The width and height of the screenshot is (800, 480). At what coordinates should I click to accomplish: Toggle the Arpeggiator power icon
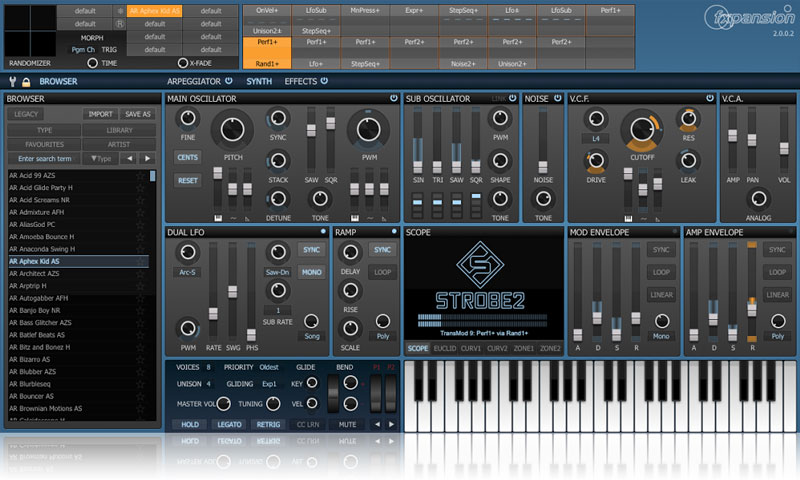pyautogui.click(x=229, y=81)
